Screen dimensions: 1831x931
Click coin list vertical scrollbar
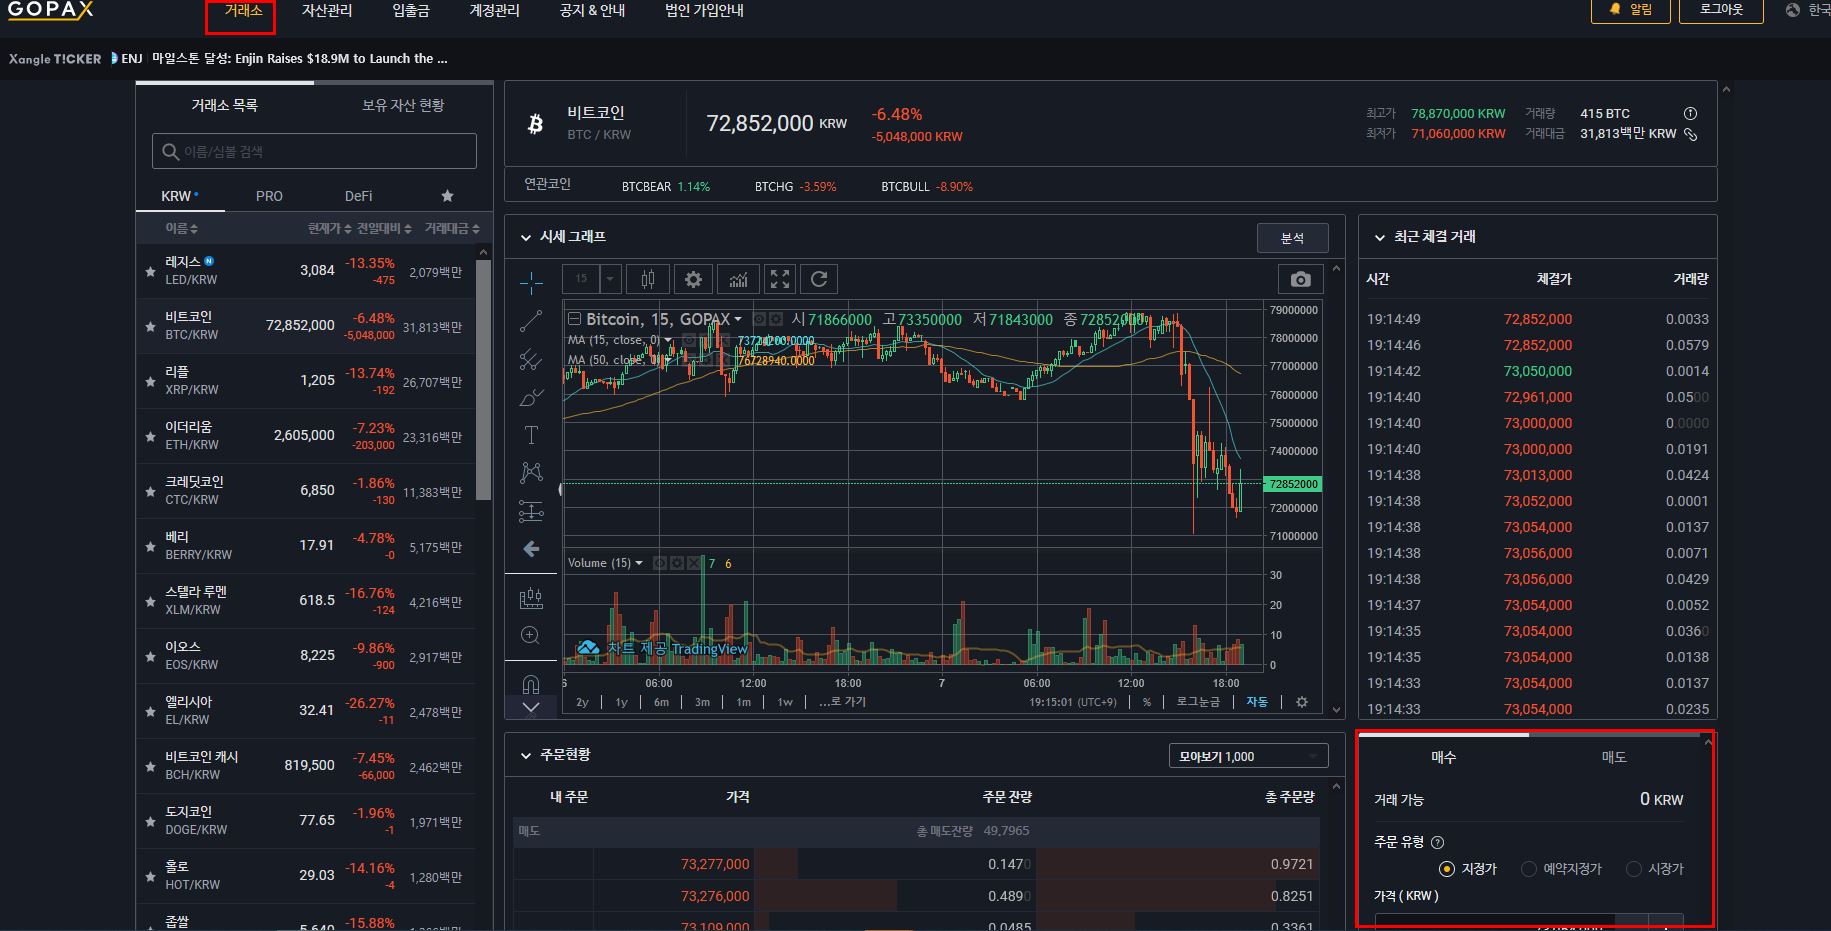tap(484, 380)
